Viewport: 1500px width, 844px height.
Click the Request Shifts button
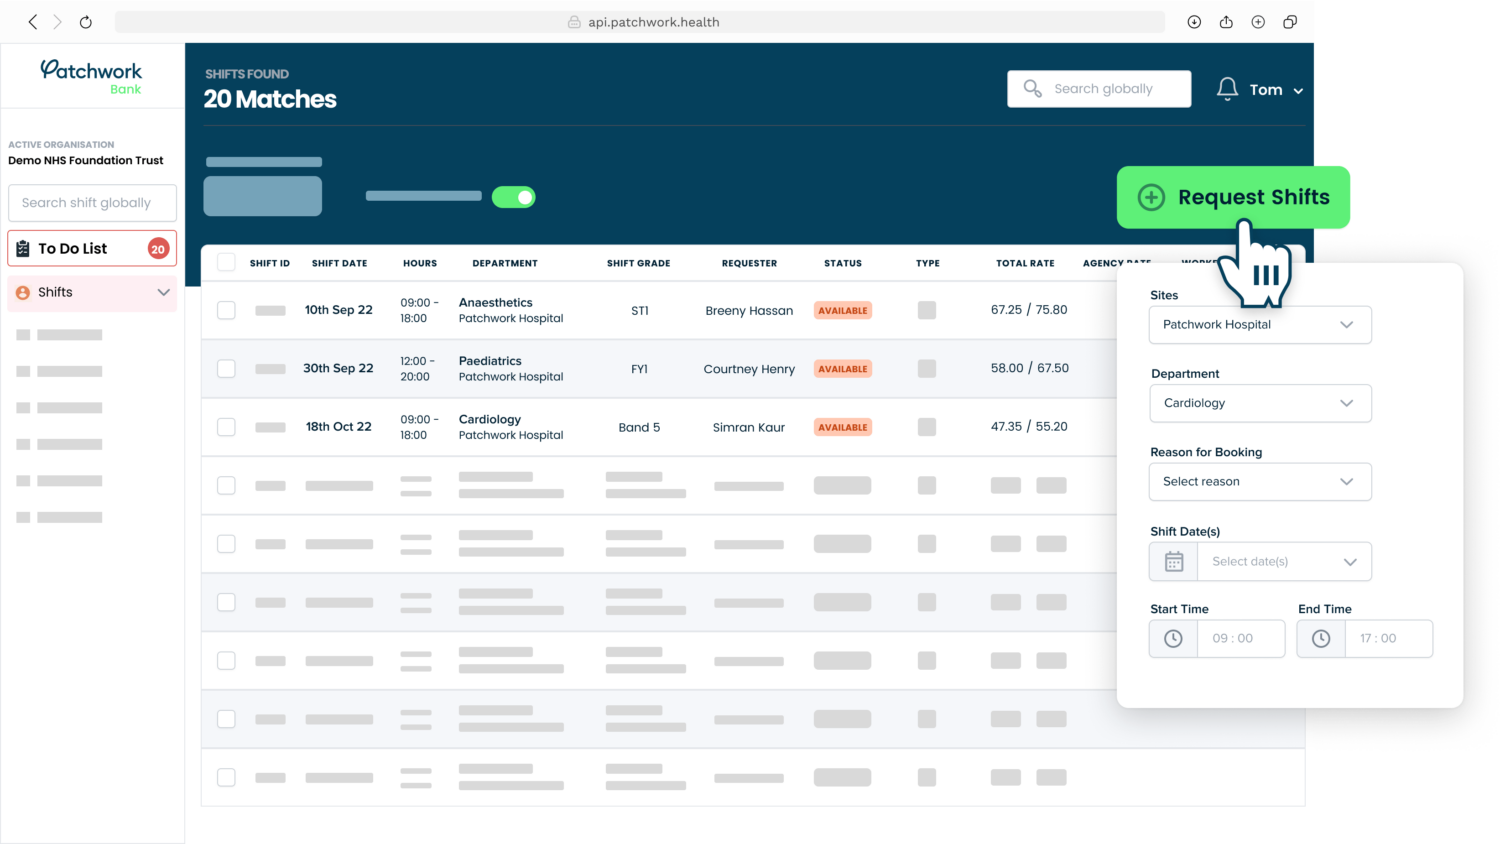[1233, 197]
